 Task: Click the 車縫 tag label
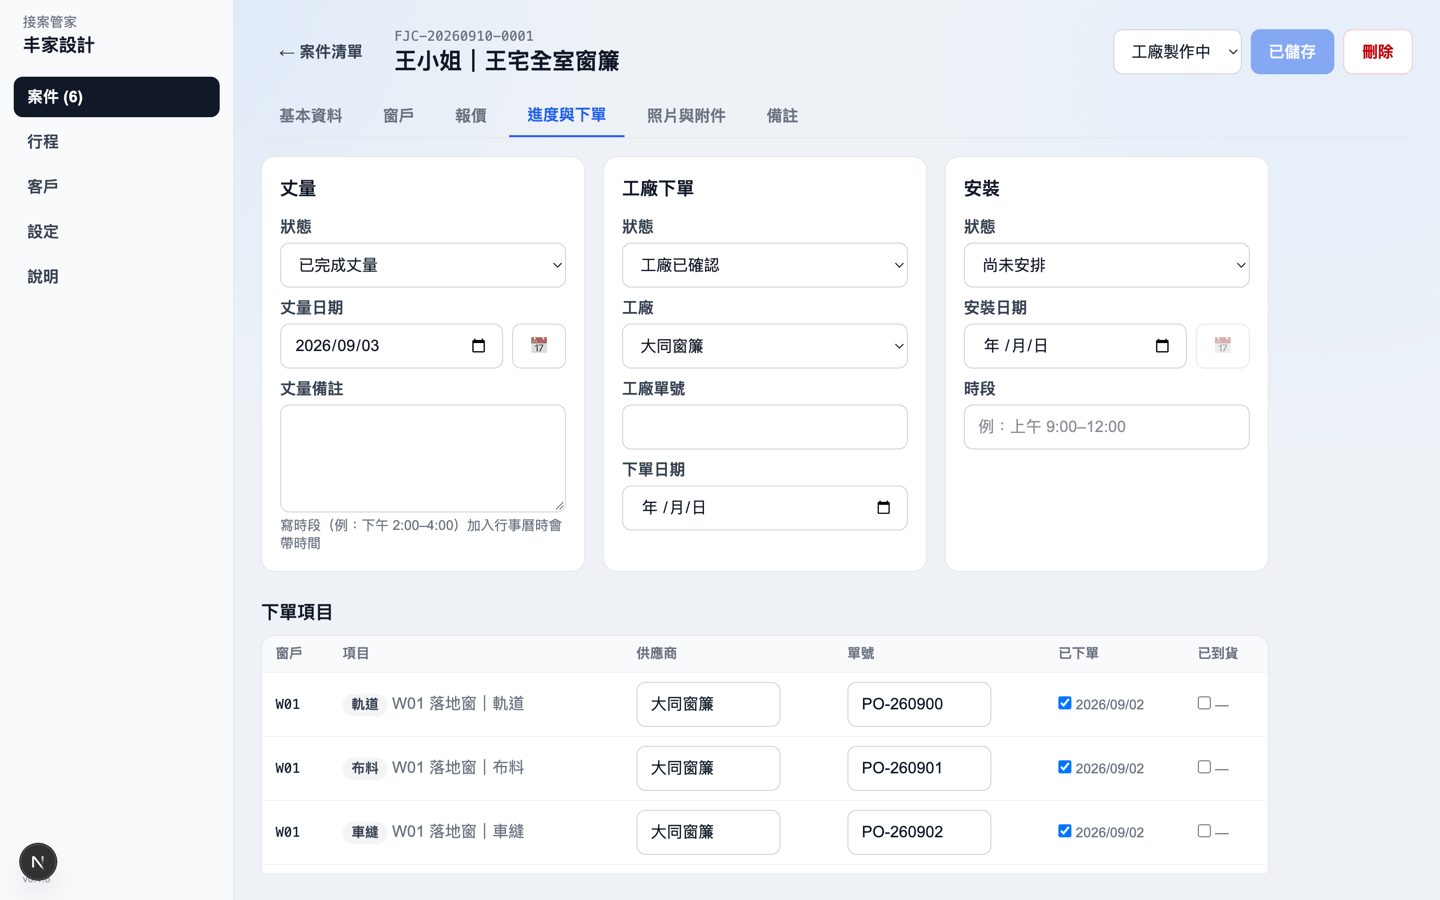pyautogui.click(x=364, y=832)
